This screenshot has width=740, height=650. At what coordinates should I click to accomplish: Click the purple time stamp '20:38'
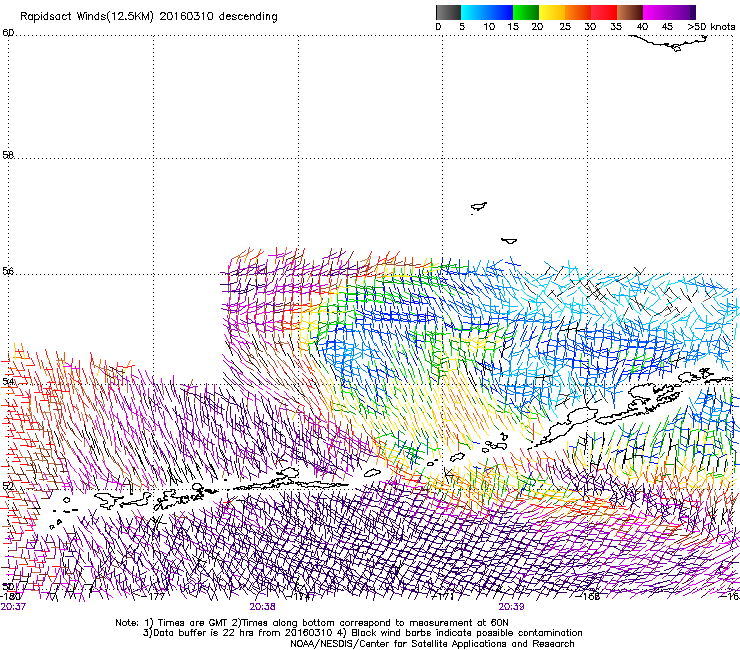[262, 607]
